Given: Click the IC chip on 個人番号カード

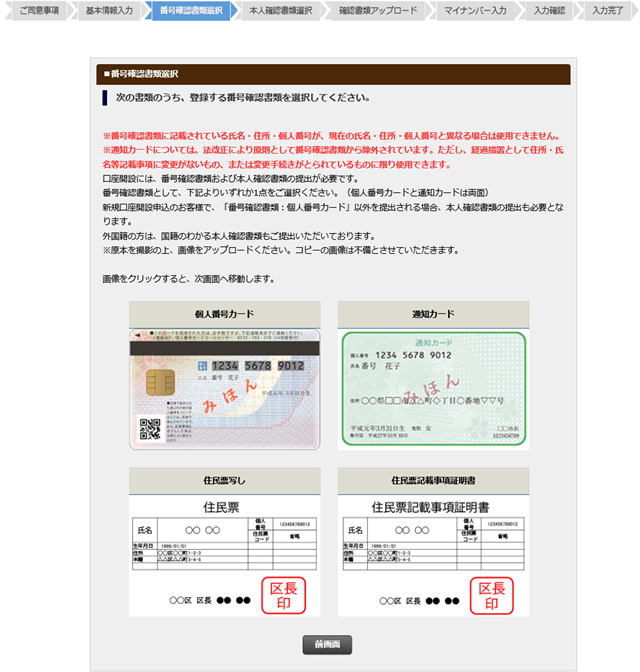Looking at the screenshot, I should pos(158,383).
